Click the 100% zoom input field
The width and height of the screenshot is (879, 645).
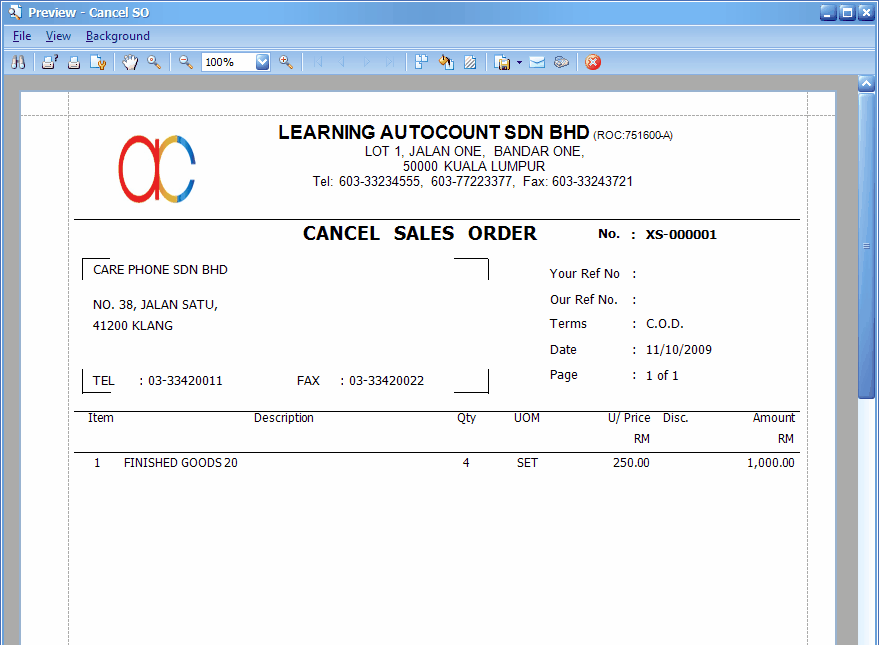coord(229,62)
